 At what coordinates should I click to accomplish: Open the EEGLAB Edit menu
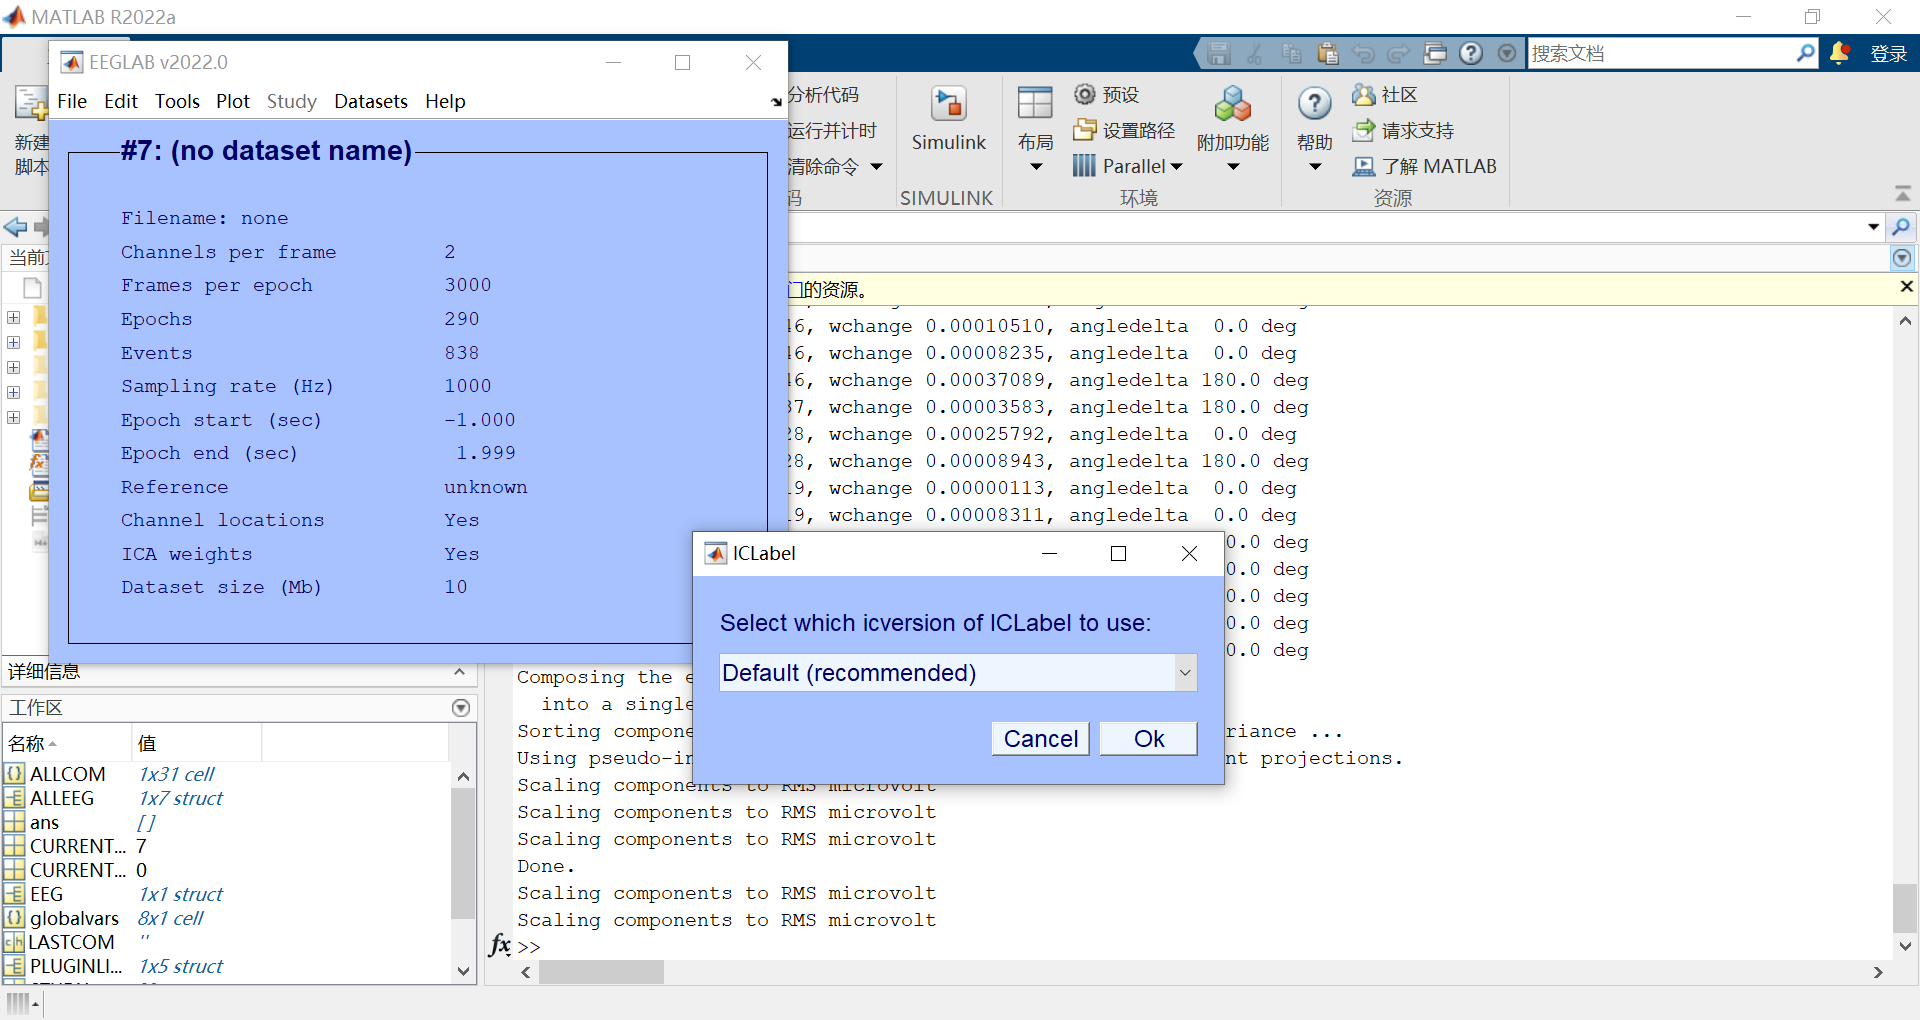pos(120,101)
